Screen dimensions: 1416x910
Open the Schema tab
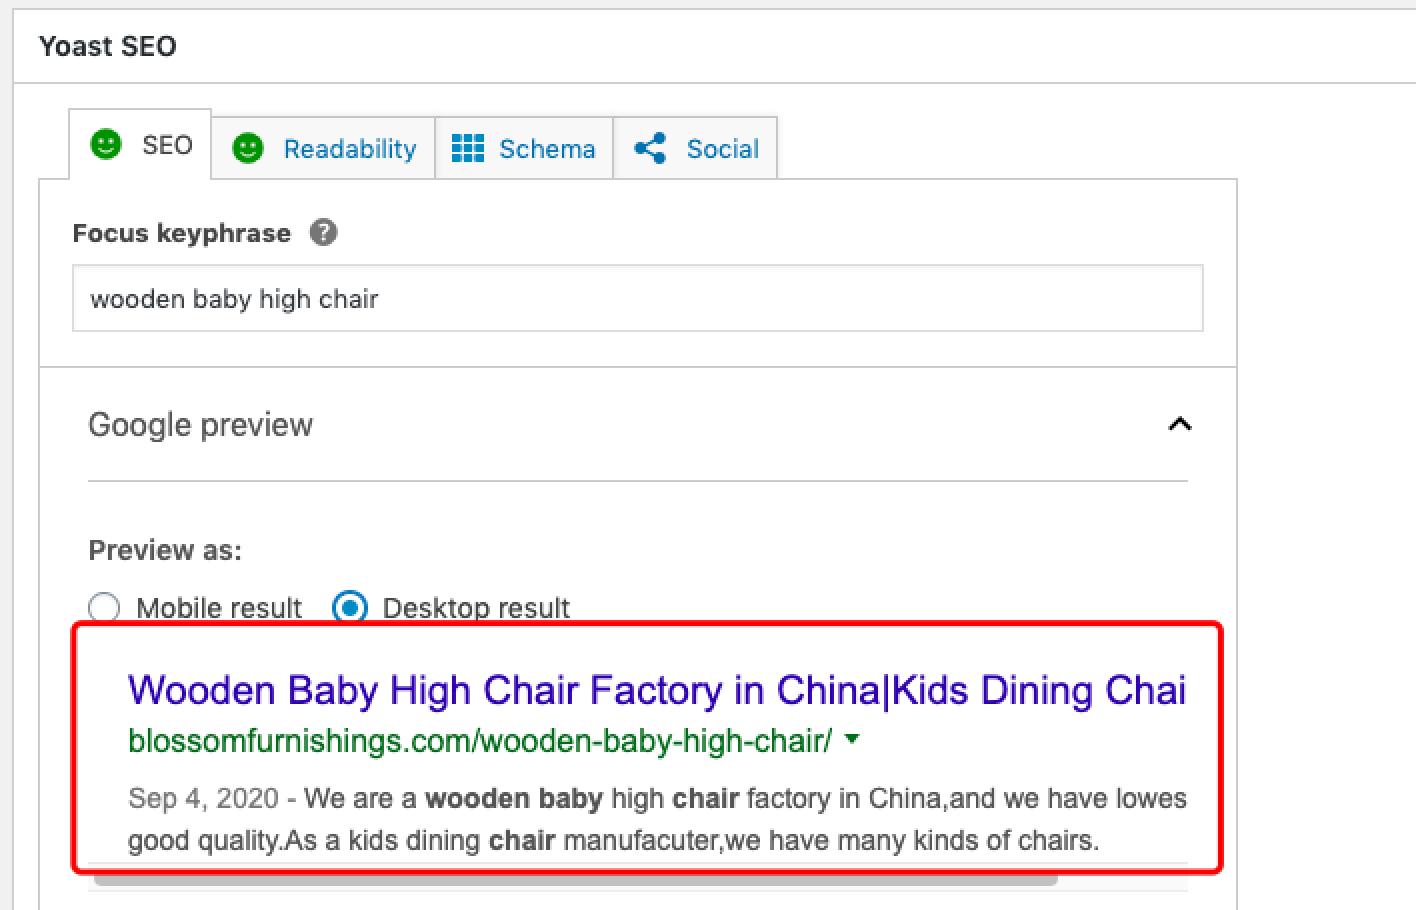524,149
